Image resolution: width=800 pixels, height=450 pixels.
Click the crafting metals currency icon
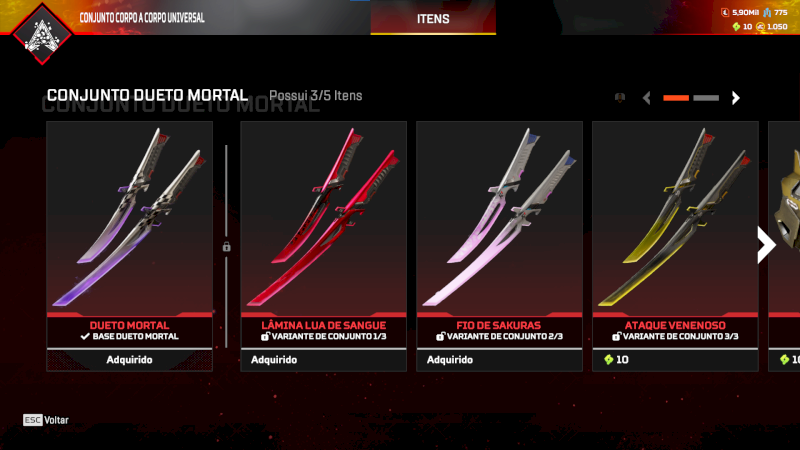767,12
